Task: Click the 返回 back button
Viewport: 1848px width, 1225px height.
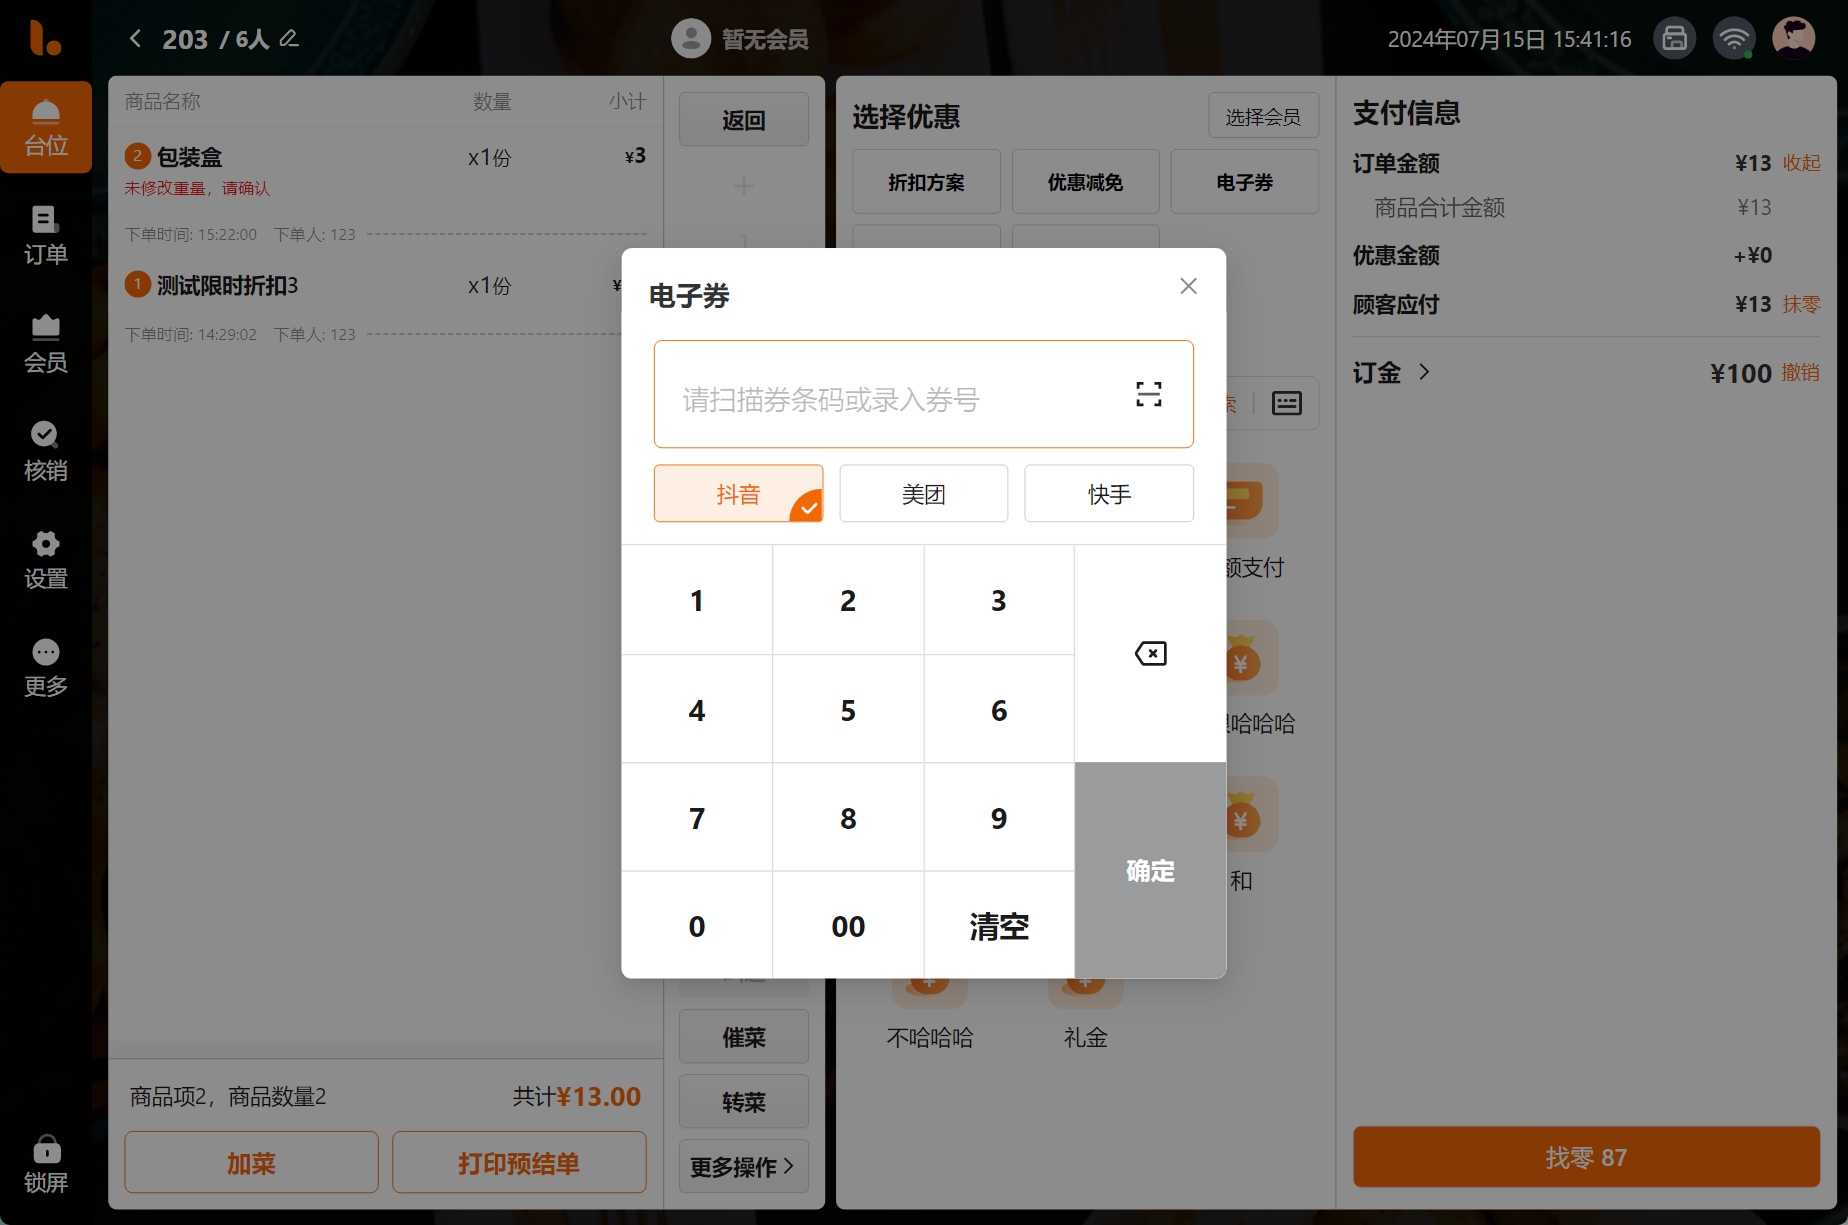Action: point(744,120)
